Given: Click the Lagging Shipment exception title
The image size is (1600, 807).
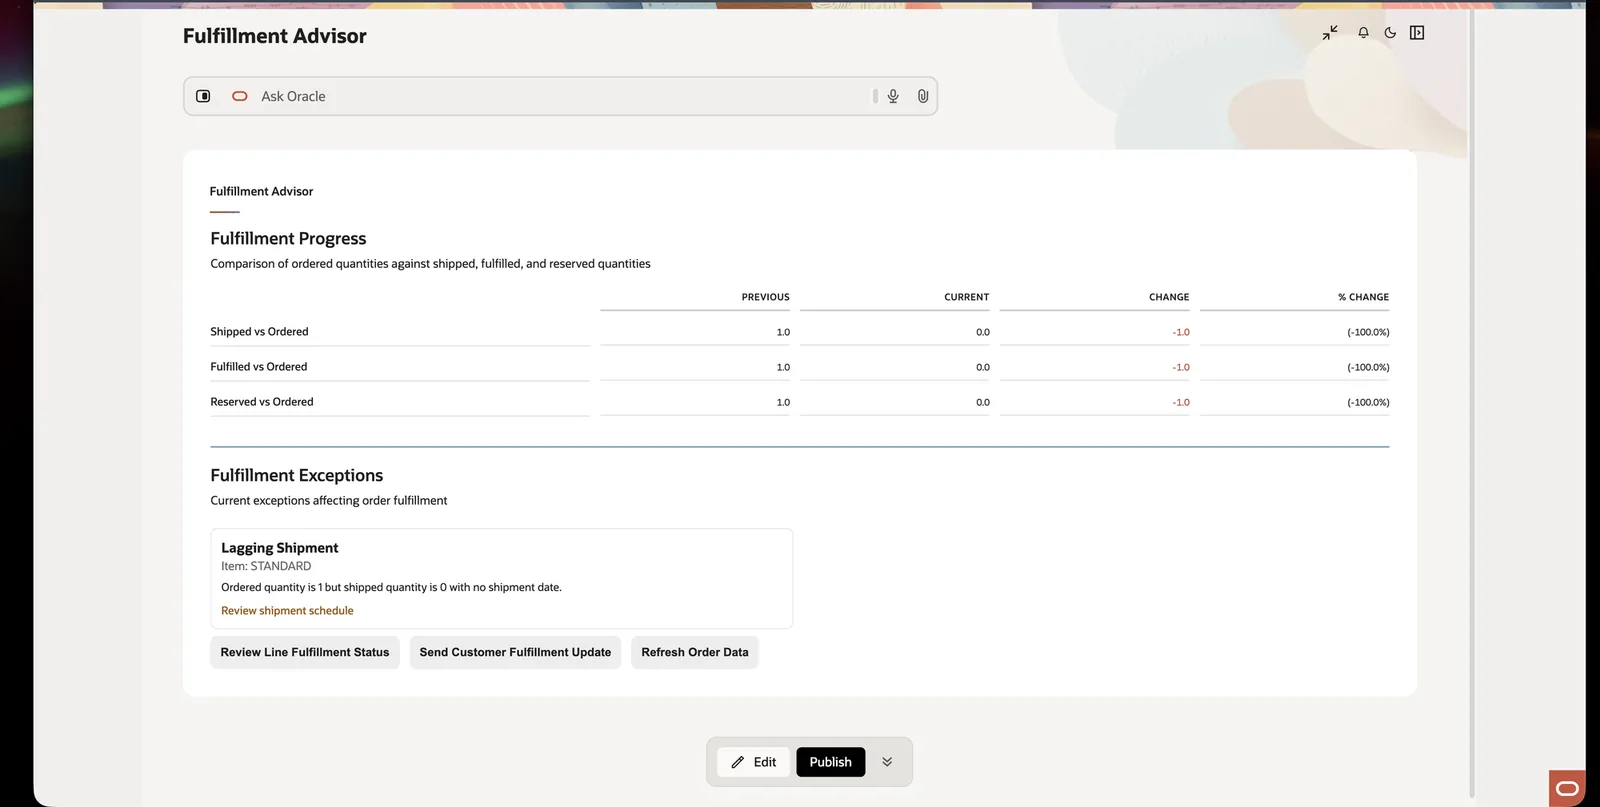Looking at the screenshot, I should pyautogui.click(x=279, y=548).
